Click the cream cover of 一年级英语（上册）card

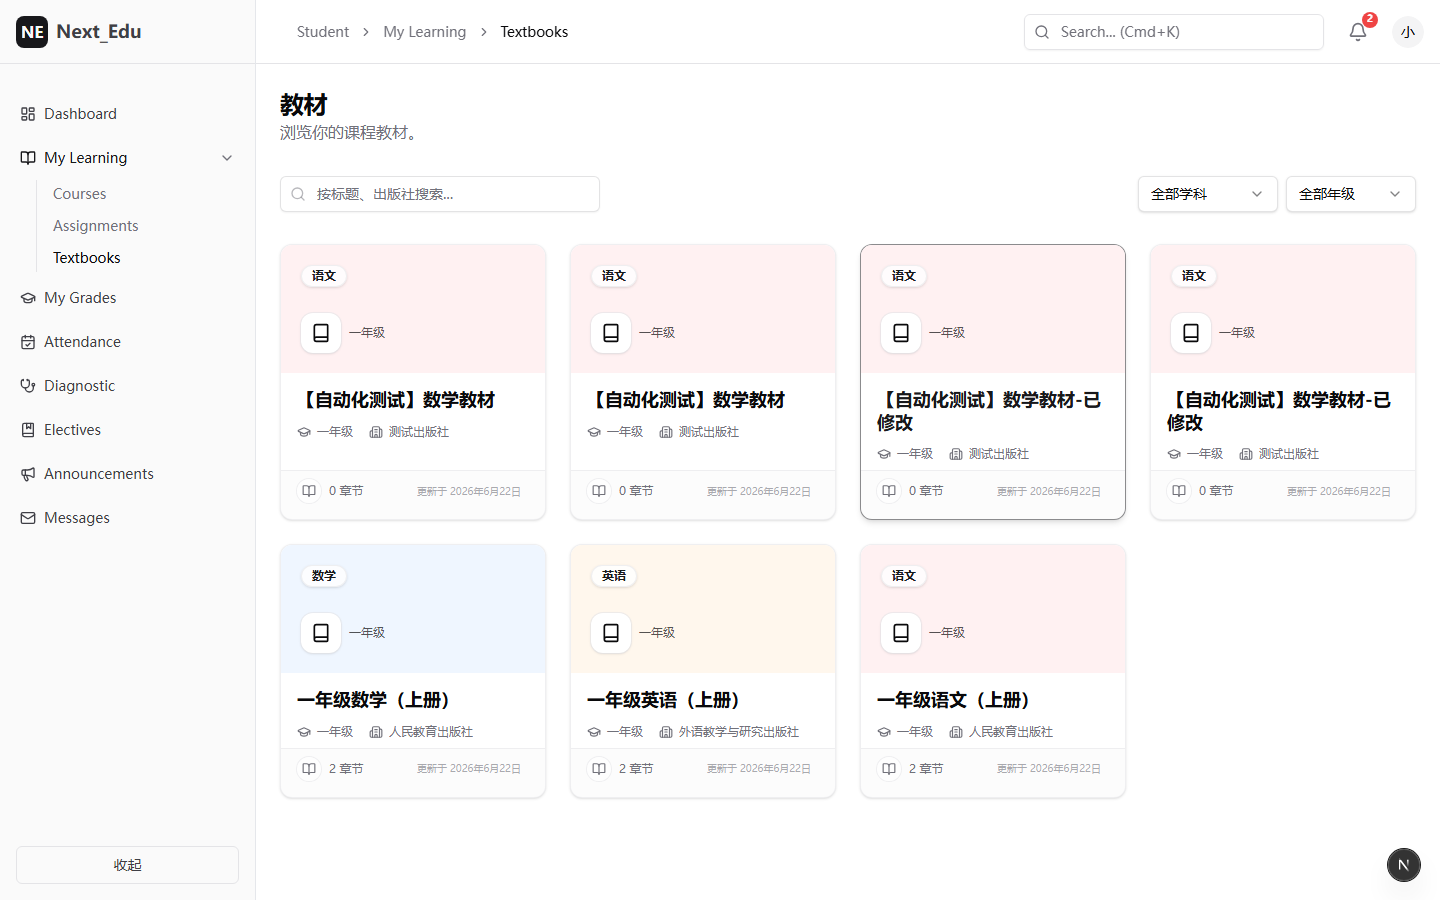(x=703, y=609)
